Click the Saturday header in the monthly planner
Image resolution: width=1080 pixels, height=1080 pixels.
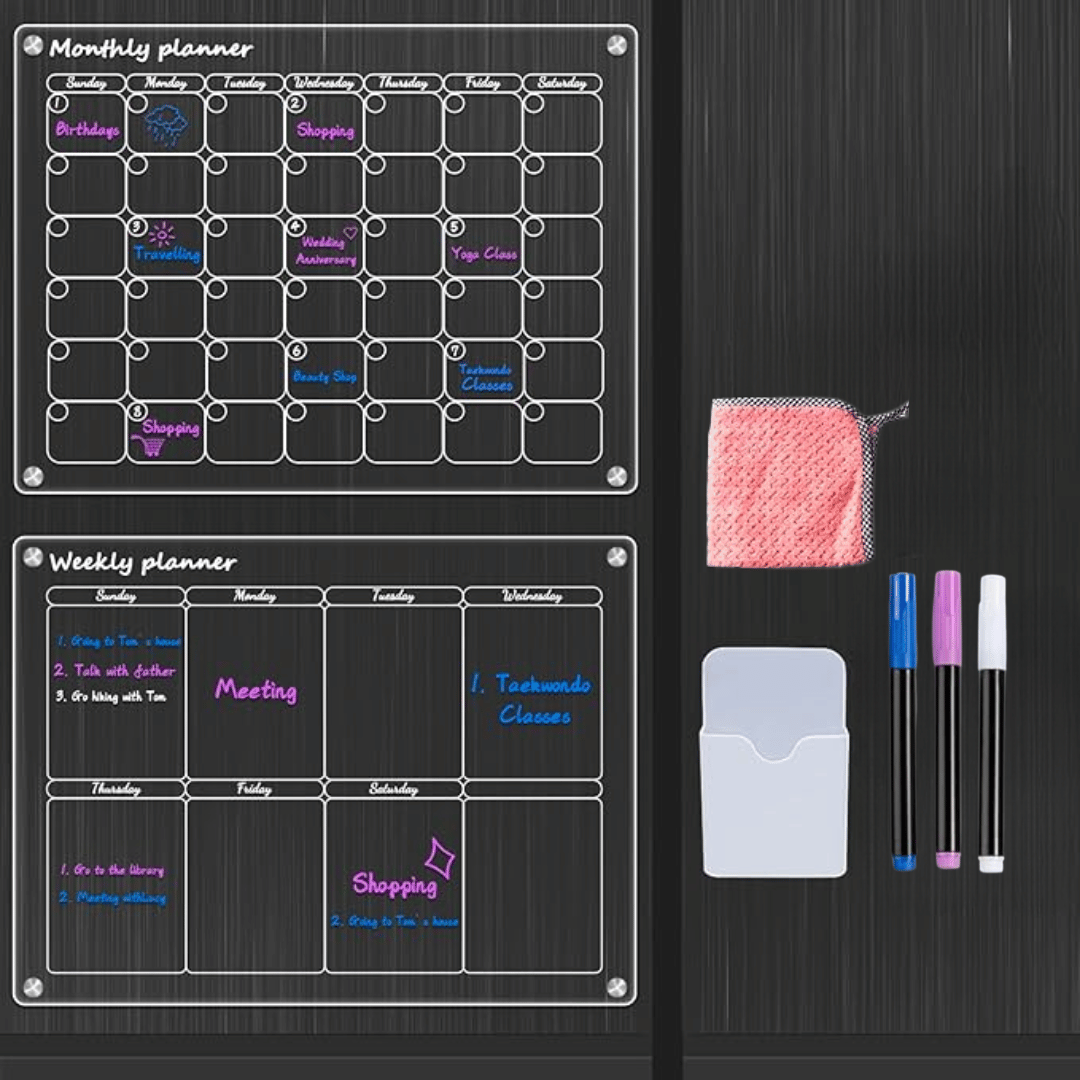click(562, 83)
